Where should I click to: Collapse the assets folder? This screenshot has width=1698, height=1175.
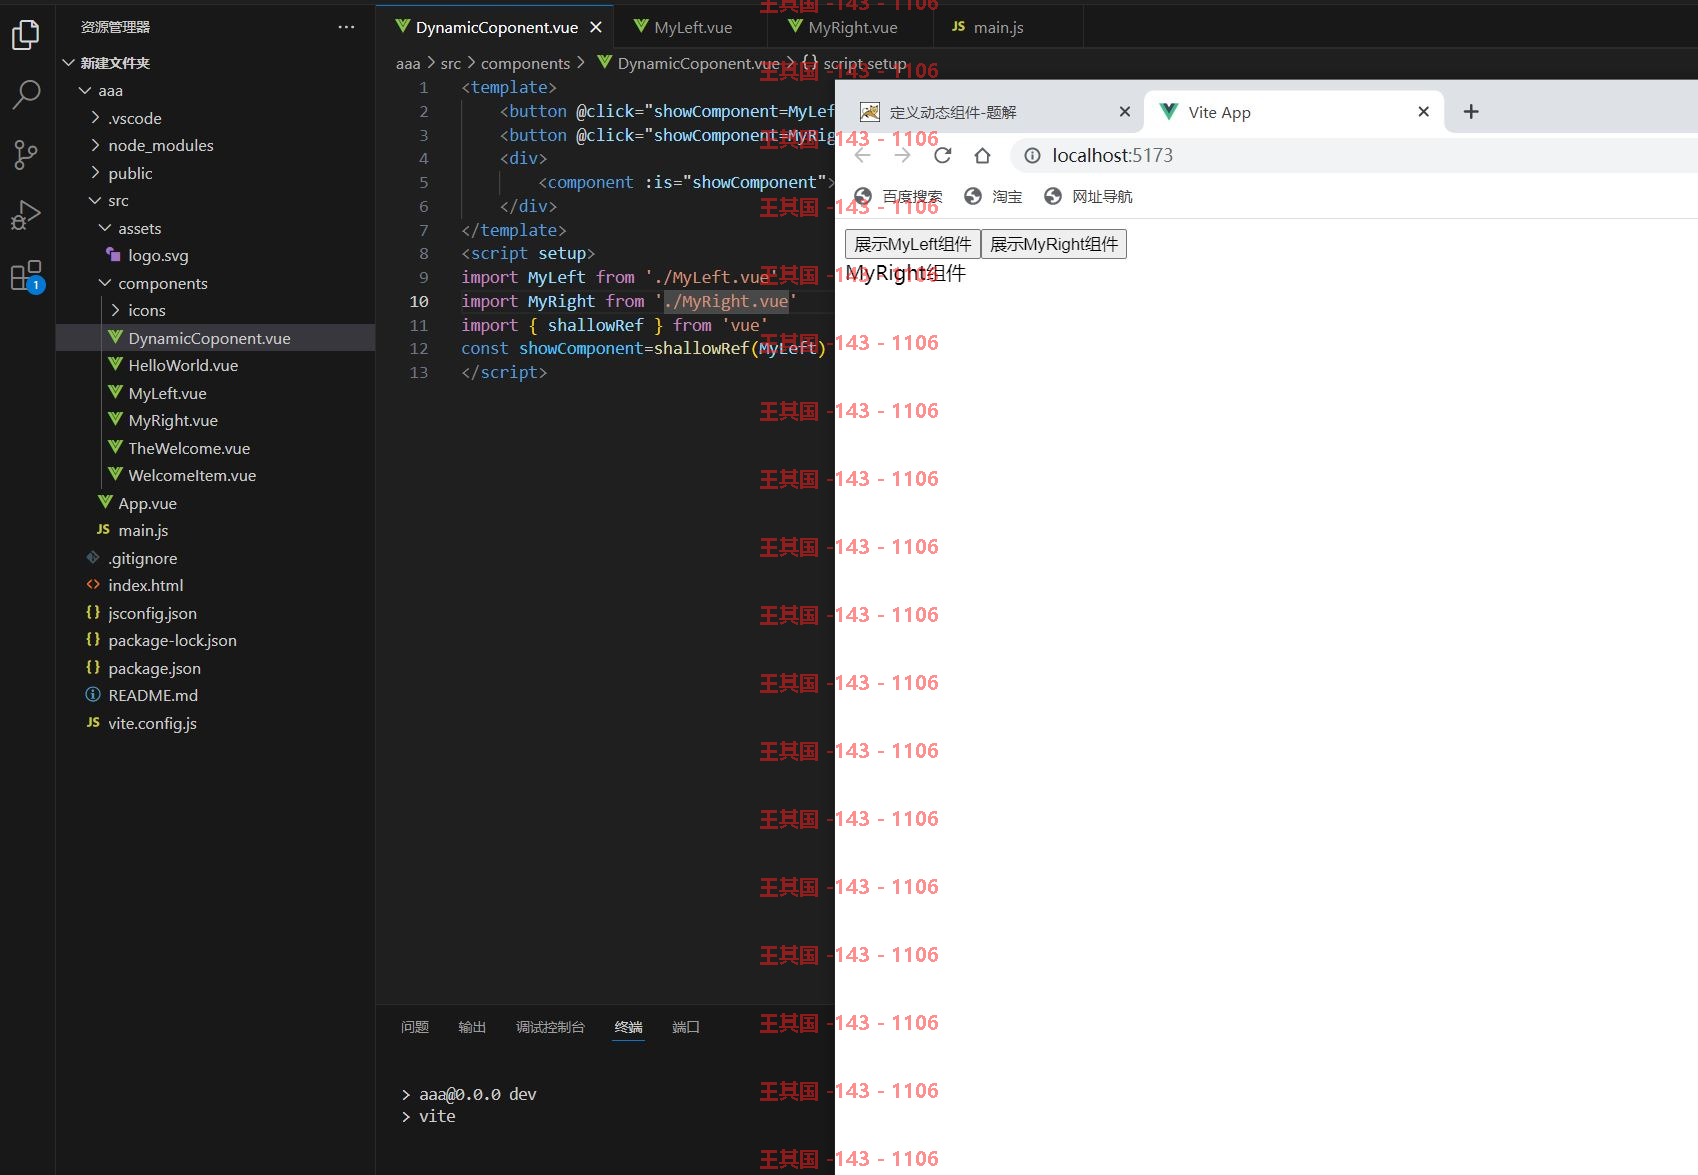215,228
